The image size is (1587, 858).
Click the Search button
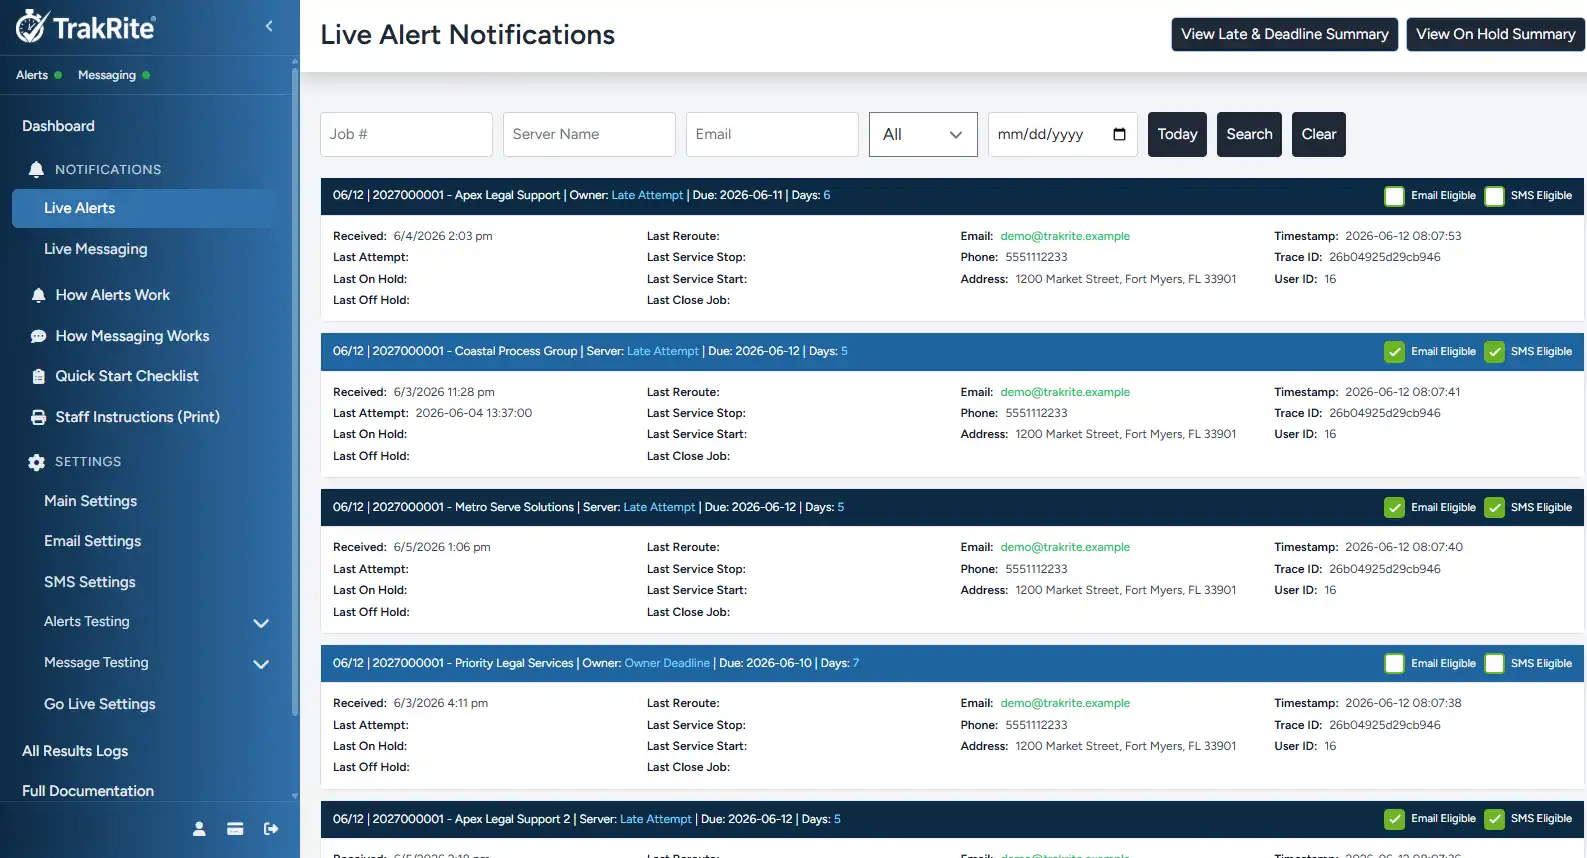coord(1249,134)
